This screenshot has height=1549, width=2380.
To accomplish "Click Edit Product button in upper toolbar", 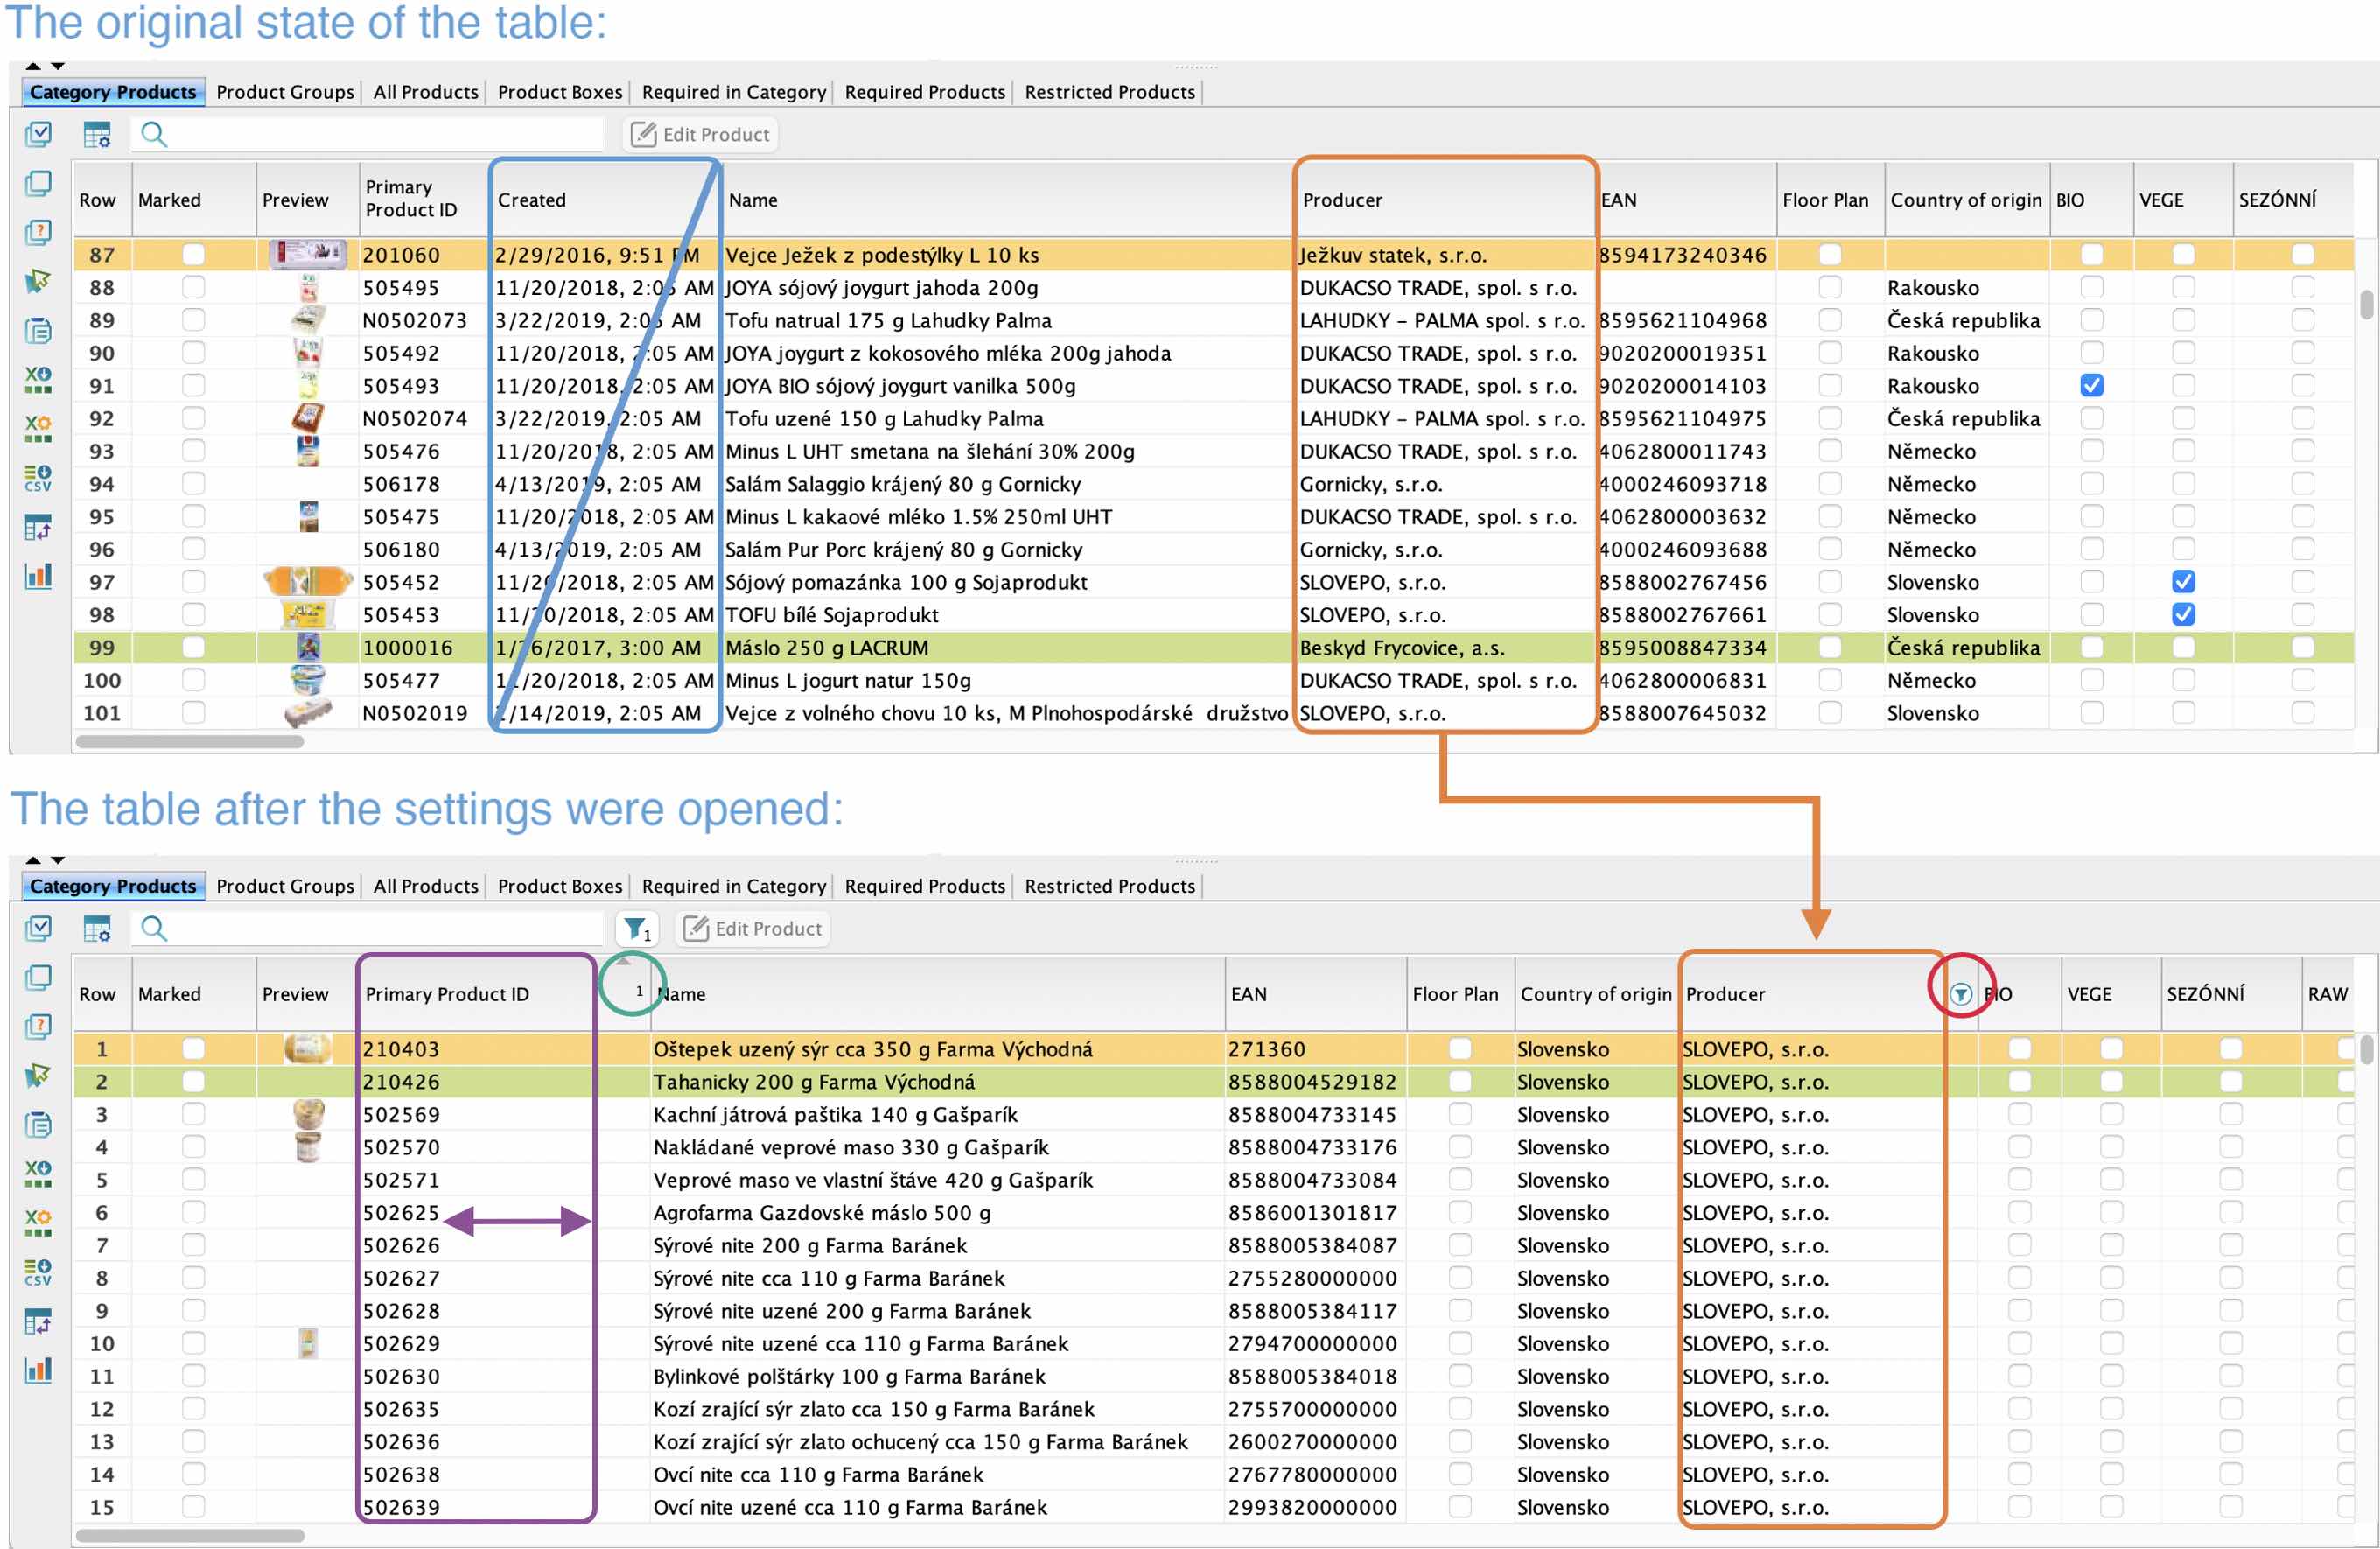I will (701, 134).
